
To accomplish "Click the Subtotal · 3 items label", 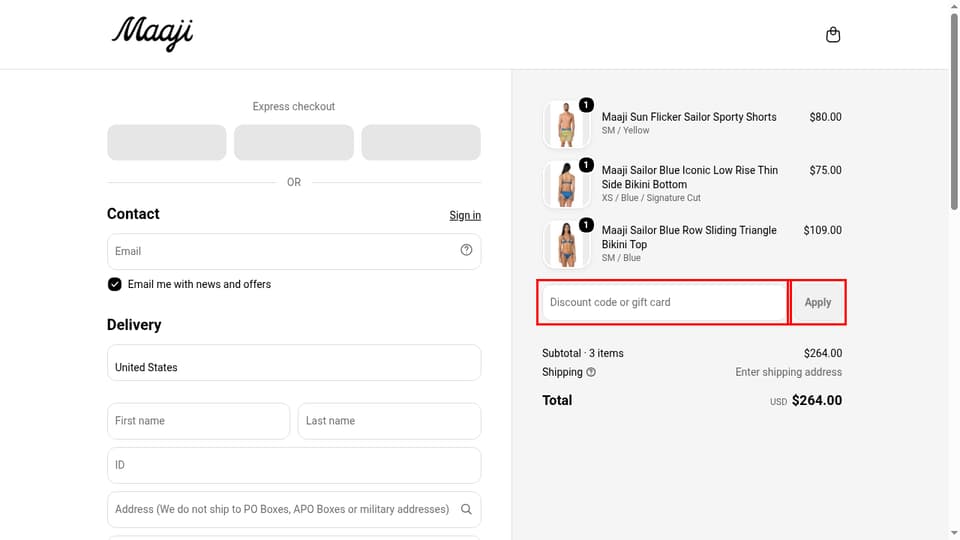I will (x=582, y=353).
